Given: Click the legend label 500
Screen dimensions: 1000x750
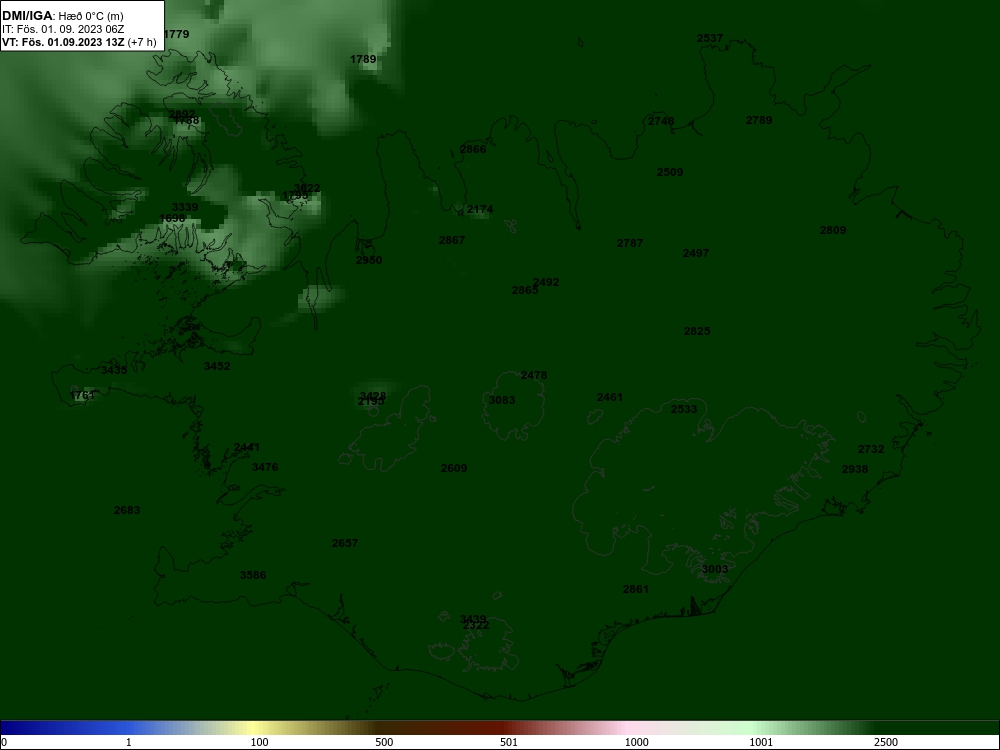Looking at the screenshot, I should 385,742.
